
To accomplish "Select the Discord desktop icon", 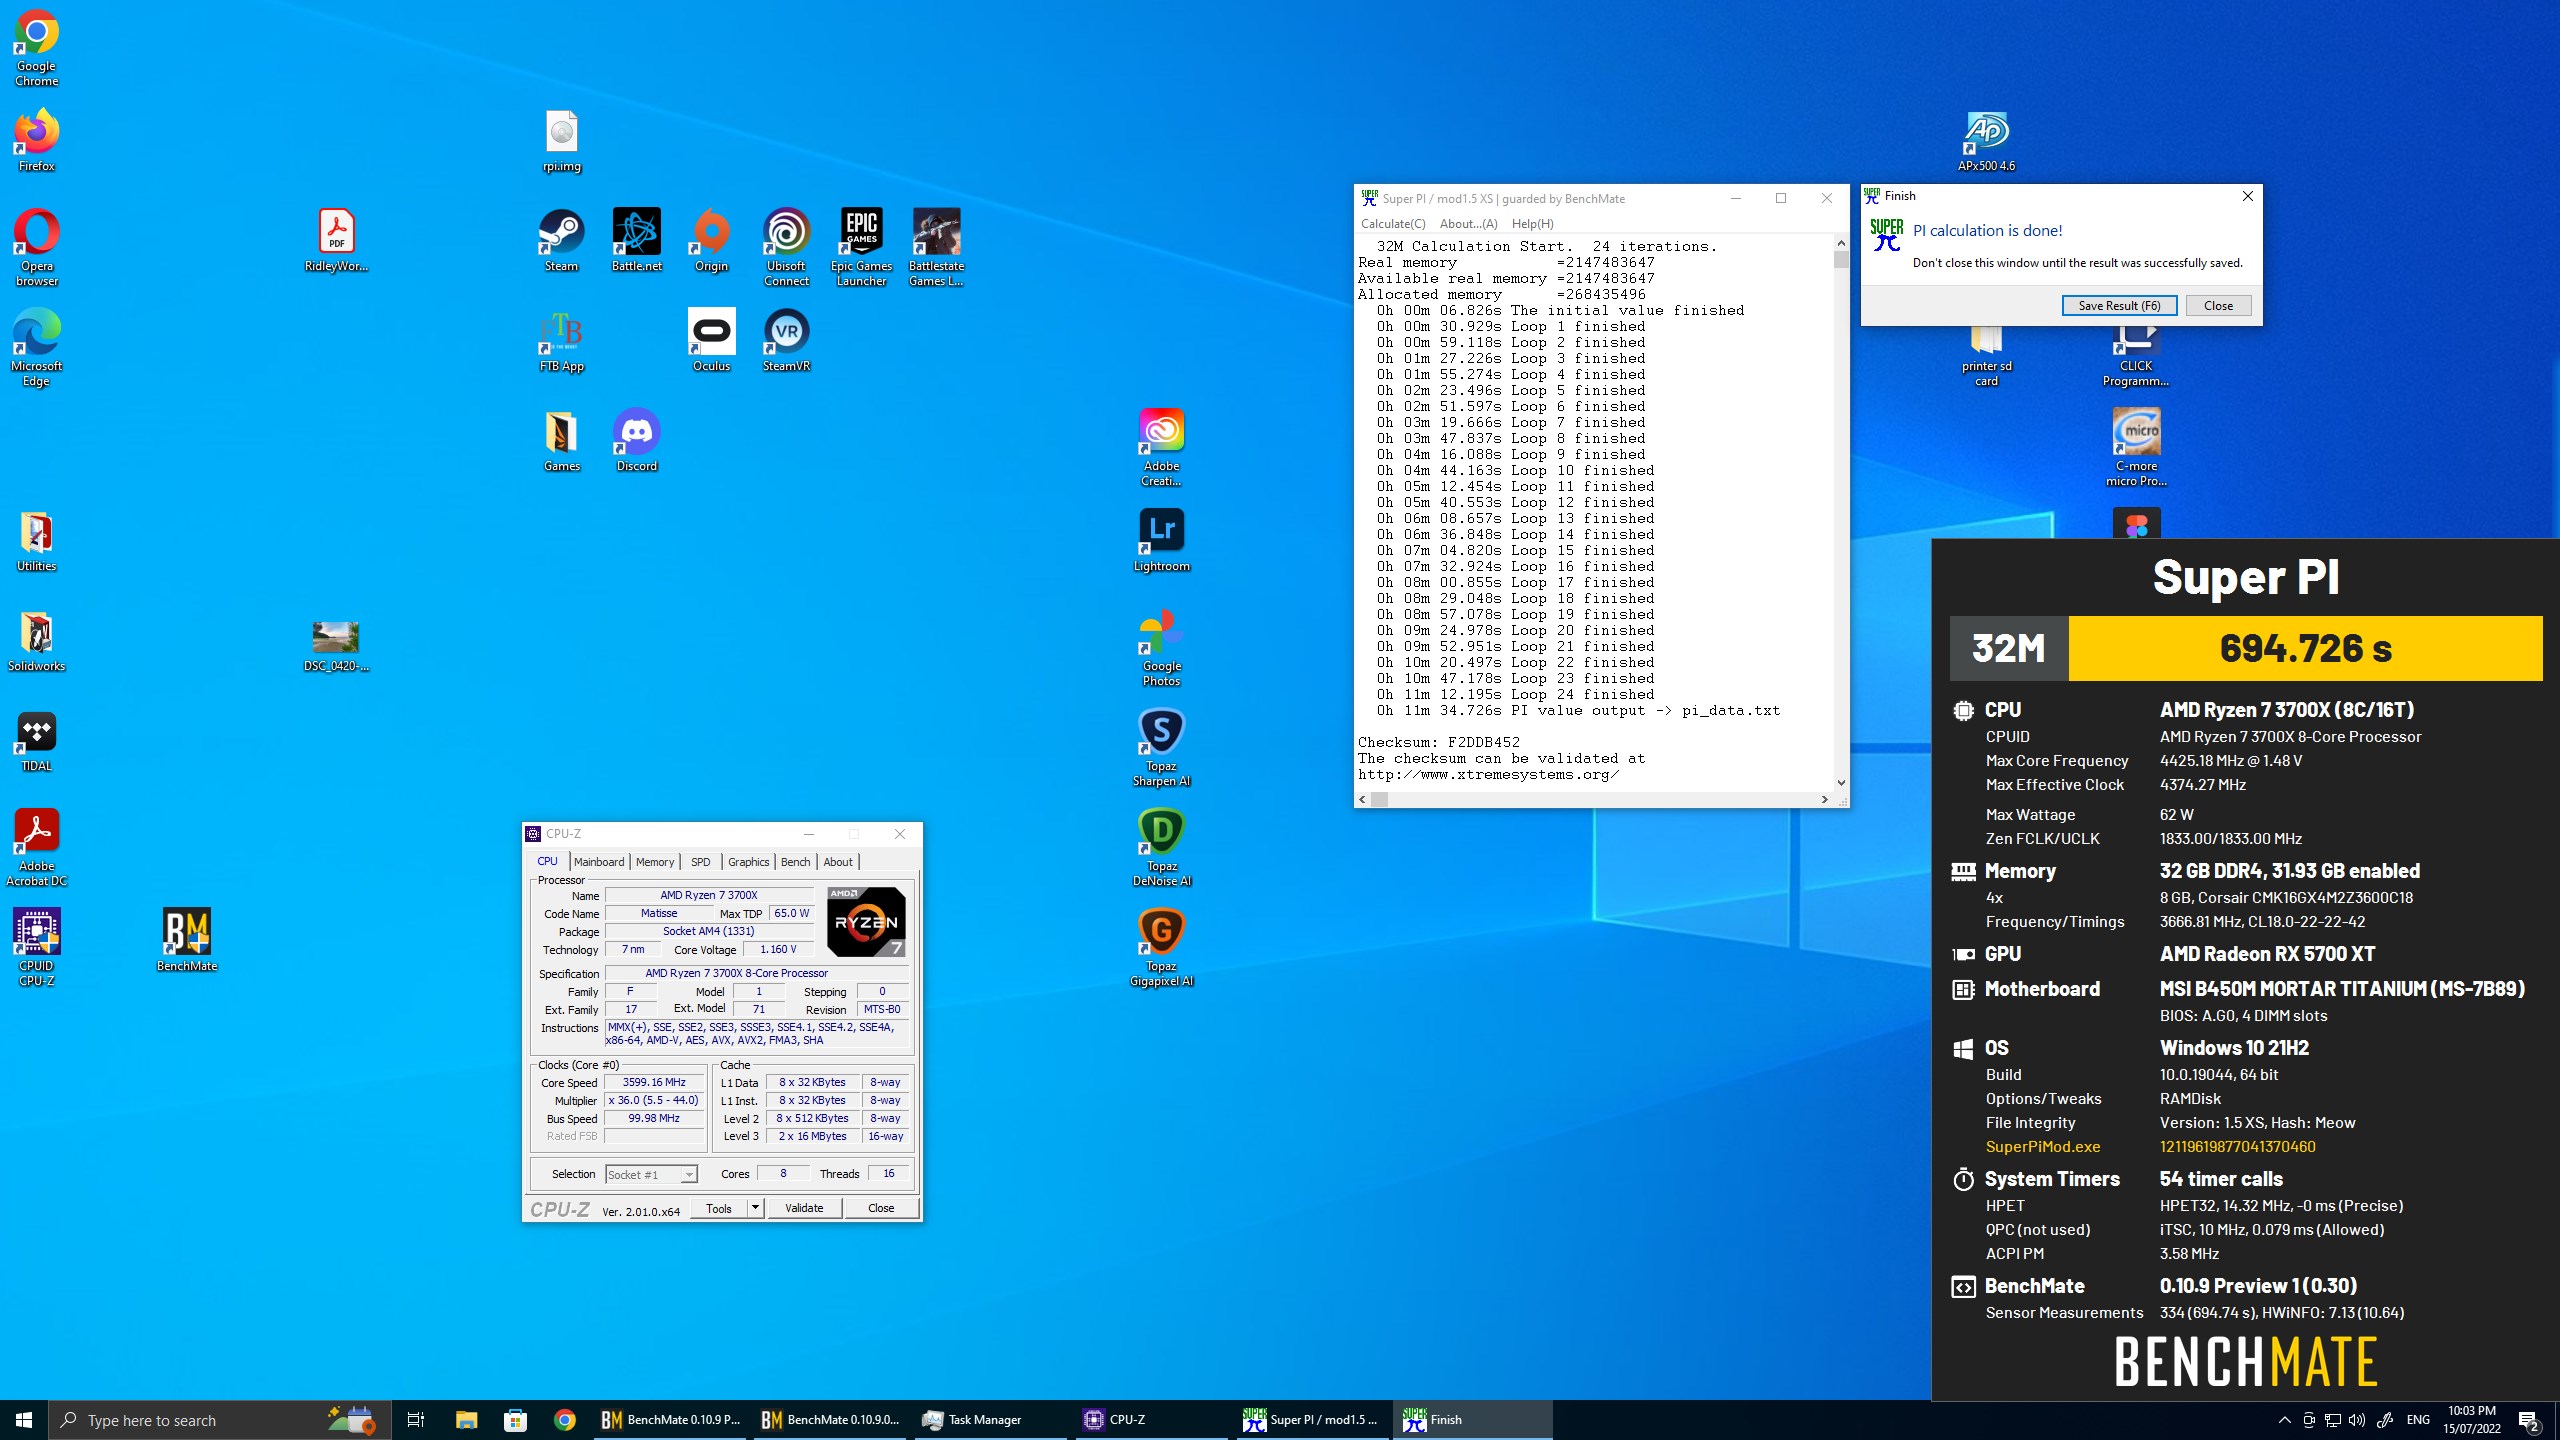I will [636, 440].
